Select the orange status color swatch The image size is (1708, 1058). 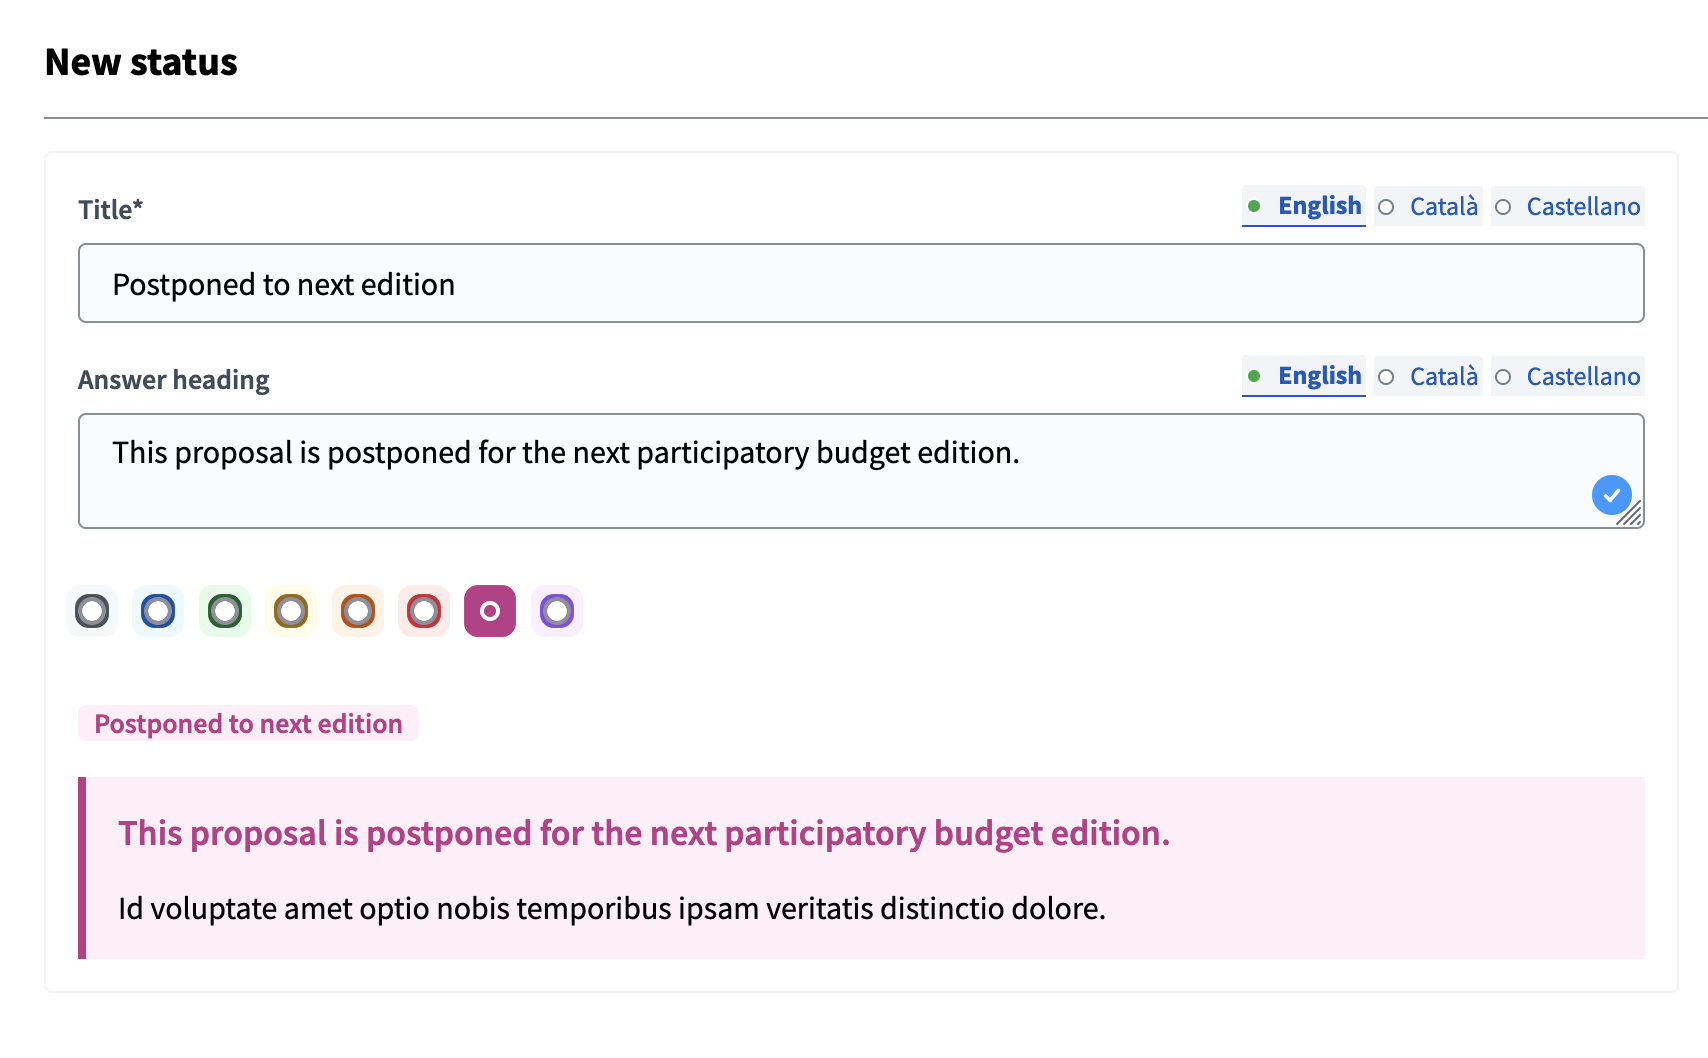click(x=357, y=611)
